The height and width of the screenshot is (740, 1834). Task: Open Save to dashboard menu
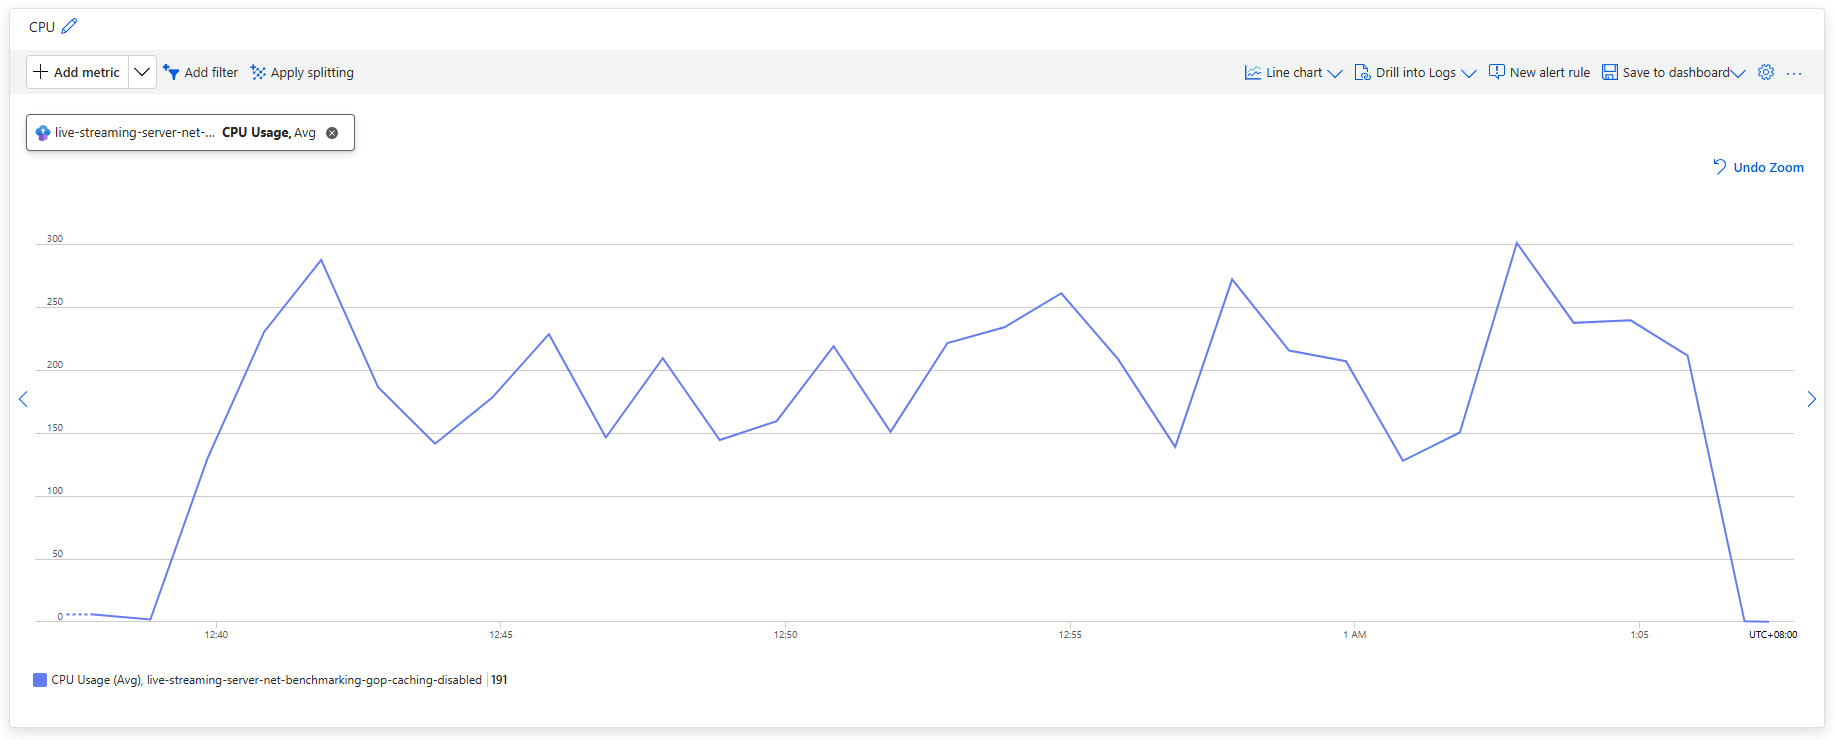(x=1674, y=72)
